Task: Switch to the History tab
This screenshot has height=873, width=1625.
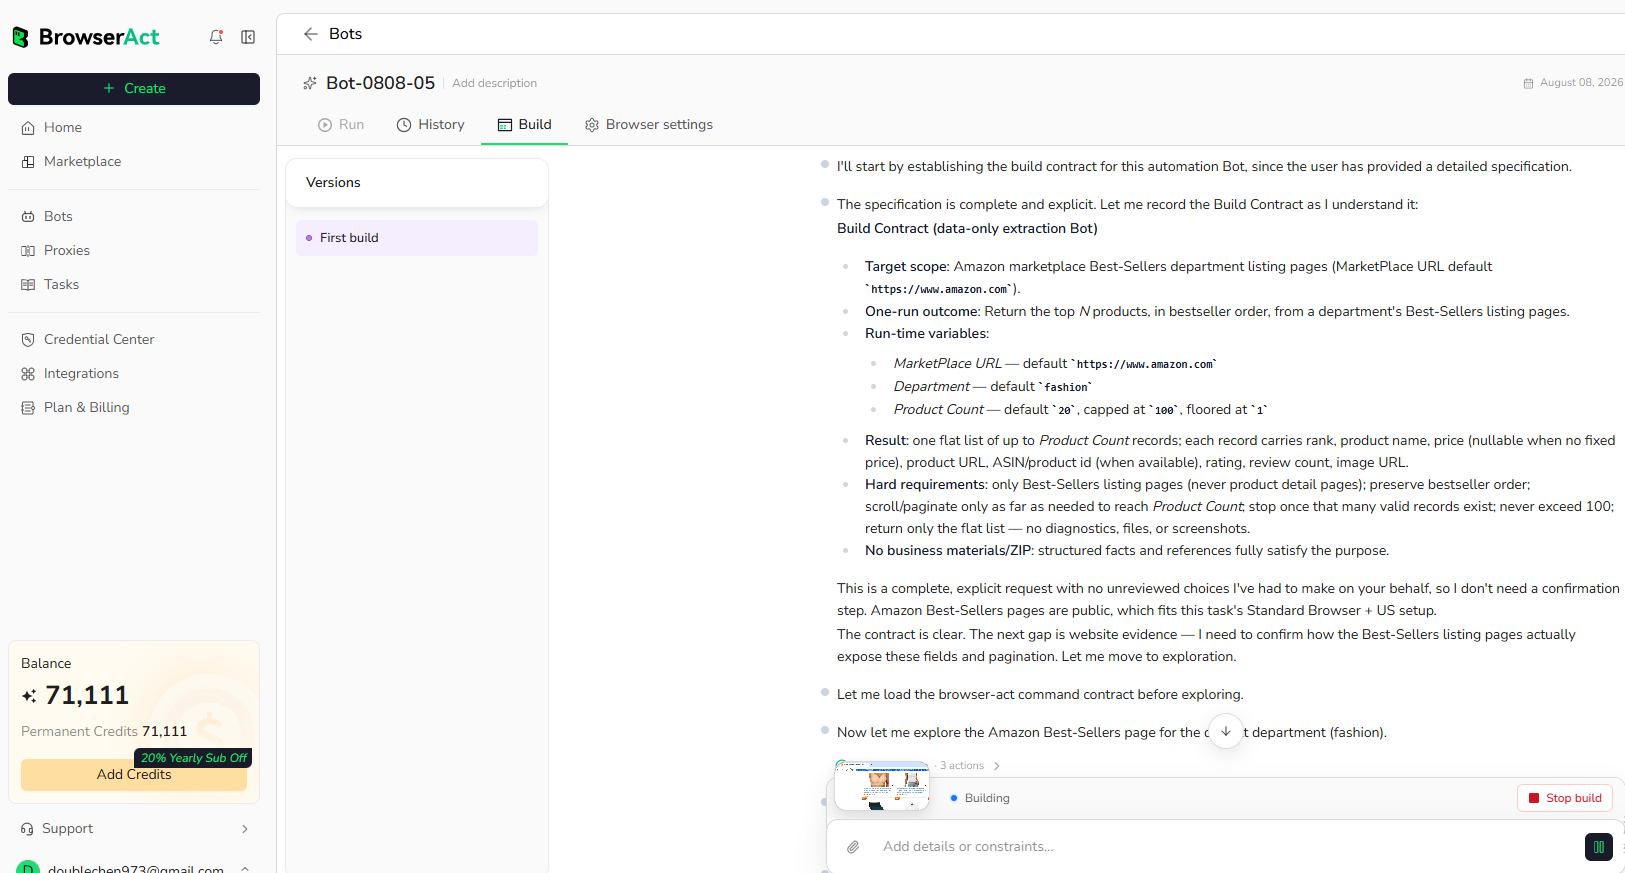Action: (x=431, y=125)
